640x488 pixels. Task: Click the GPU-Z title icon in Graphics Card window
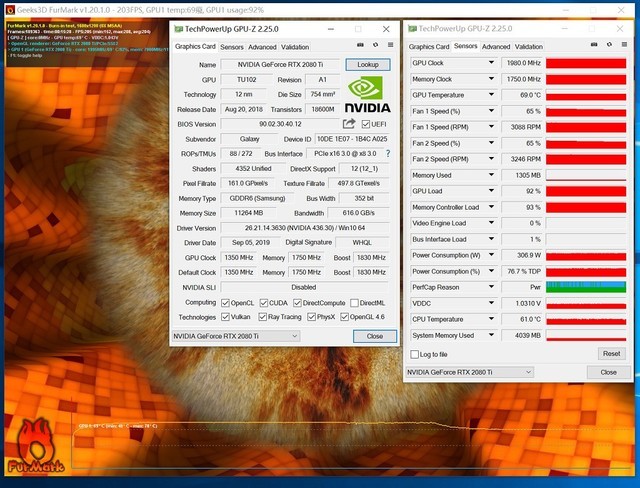[x=178, y=29]
